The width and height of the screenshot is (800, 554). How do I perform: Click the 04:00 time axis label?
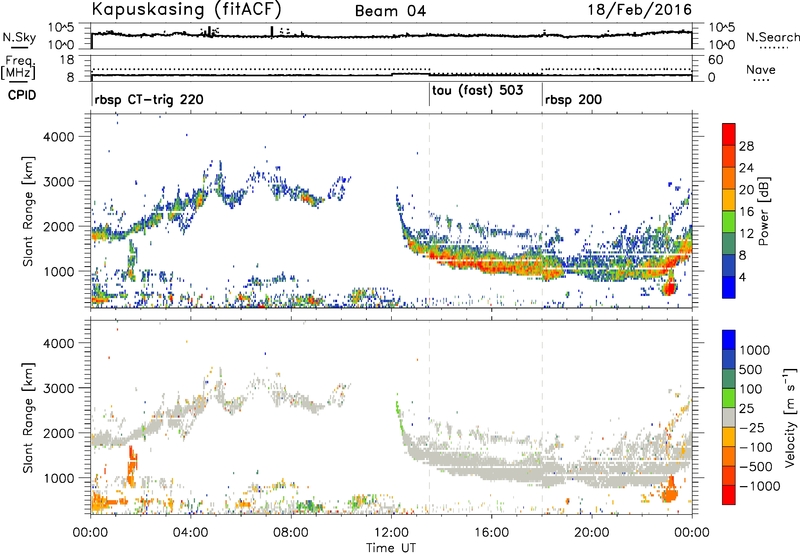pyautogui.click(x=191, y=533)
